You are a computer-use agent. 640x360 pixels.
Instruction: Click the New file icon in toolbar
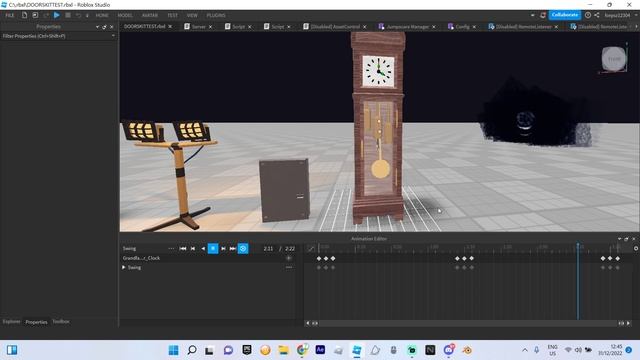(24, 15)
